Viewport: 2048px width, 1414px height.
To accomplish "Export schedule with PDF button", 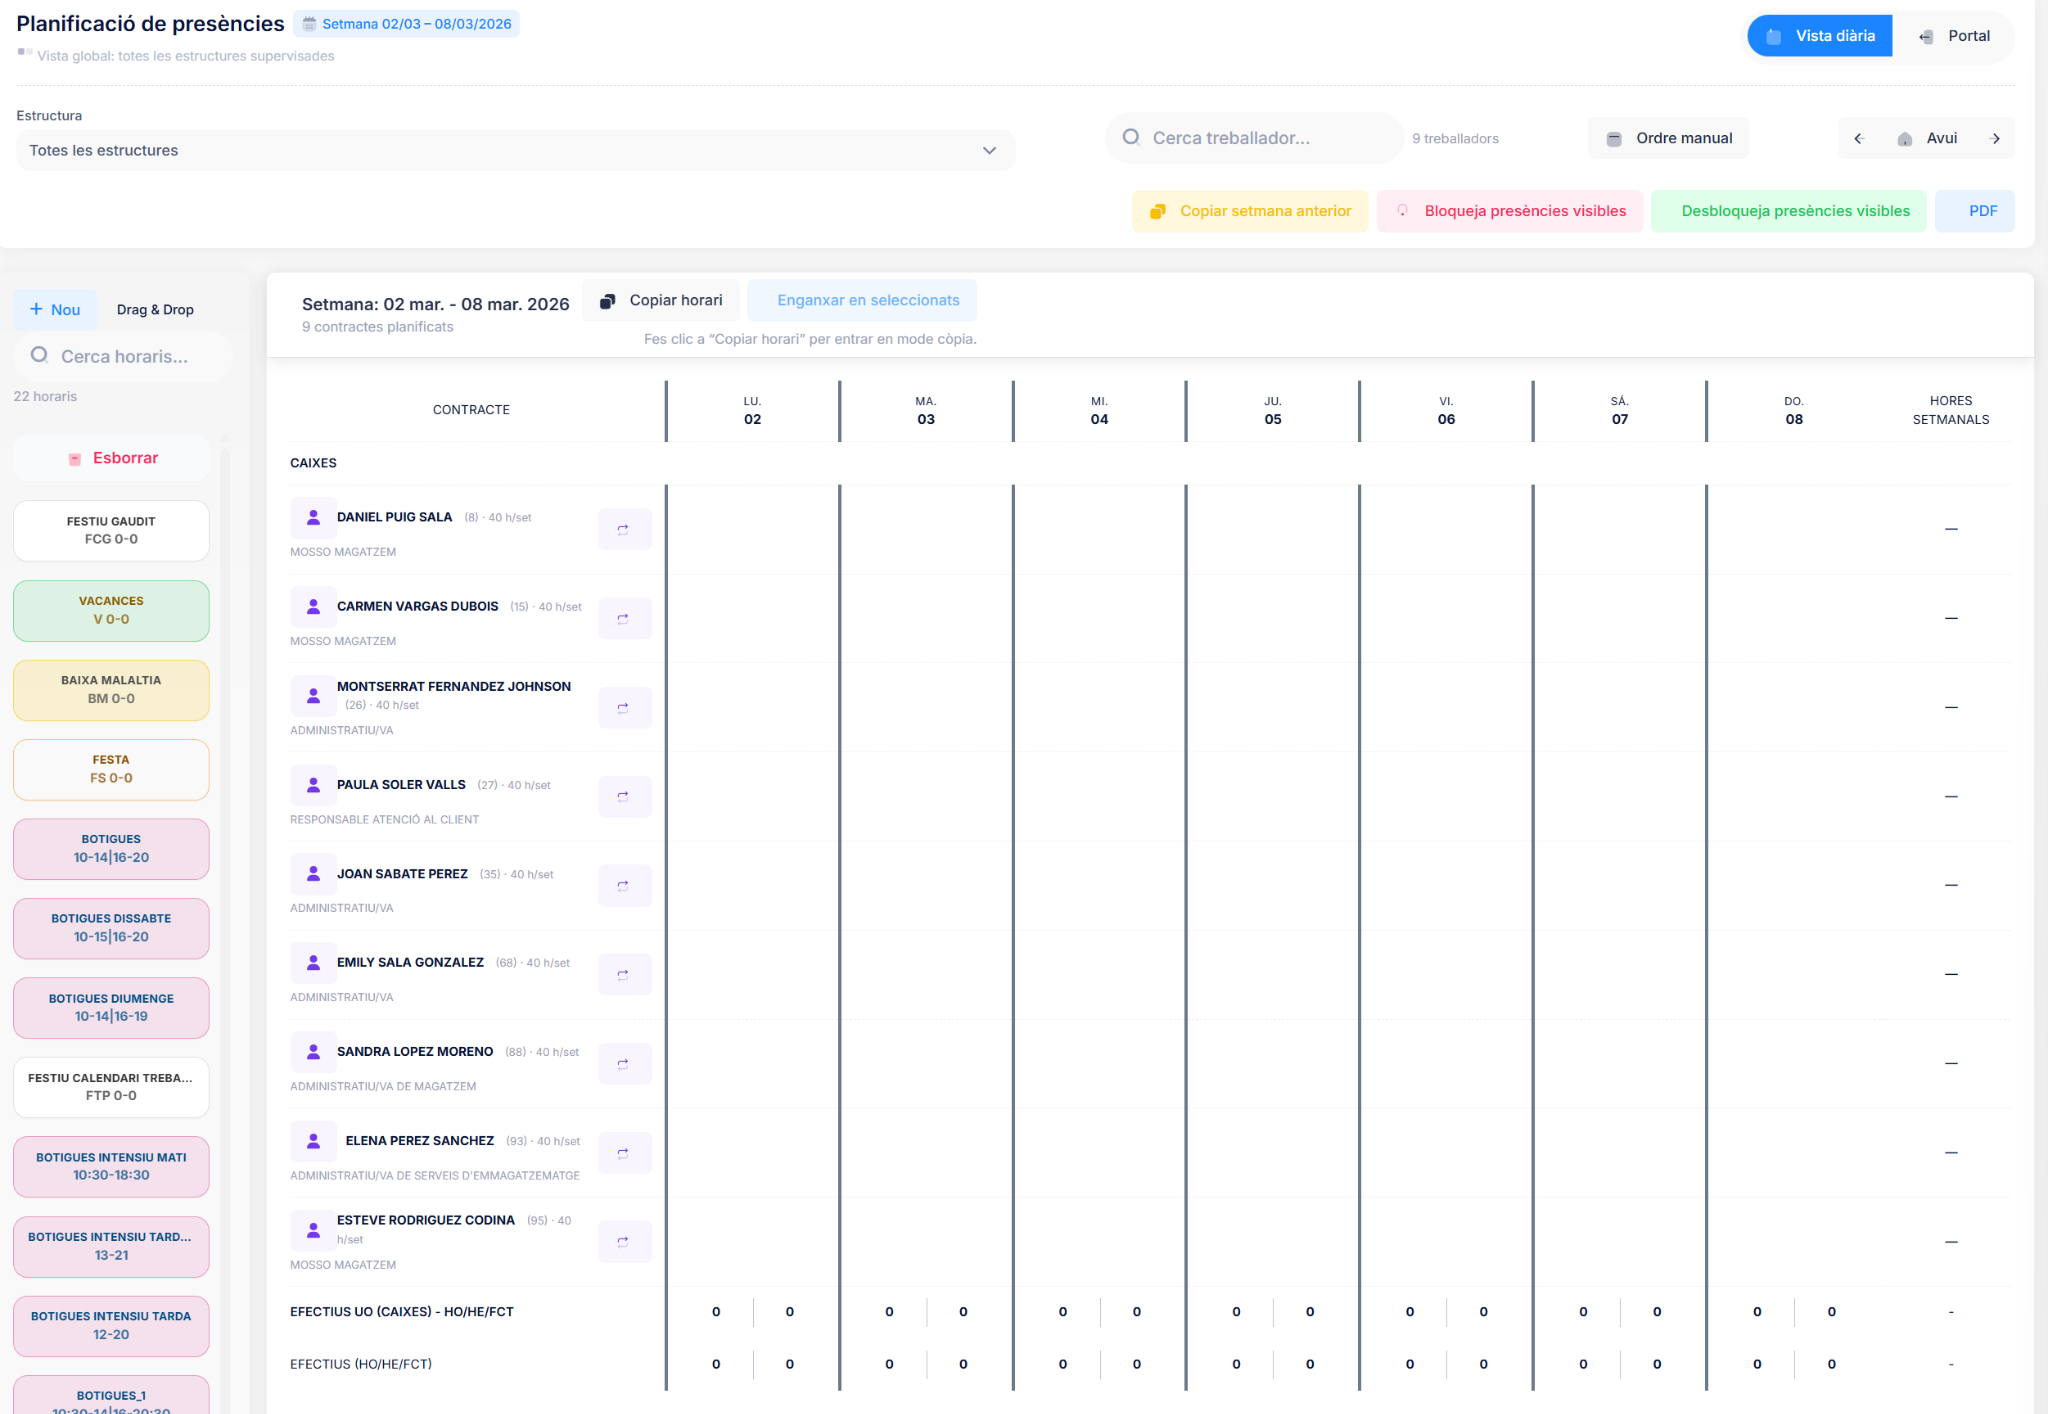I will (1975, 211).
